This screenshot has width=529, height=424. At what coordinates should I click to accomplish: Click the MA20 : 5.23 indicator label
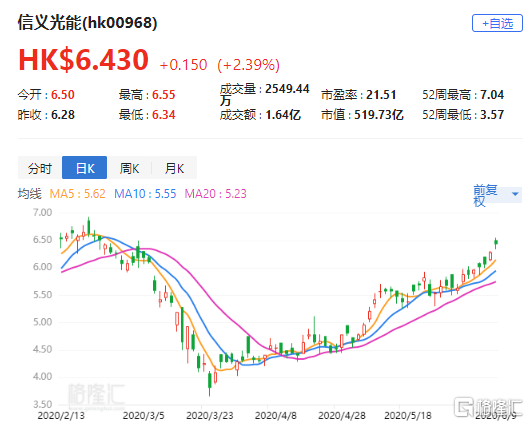point(216,194)
